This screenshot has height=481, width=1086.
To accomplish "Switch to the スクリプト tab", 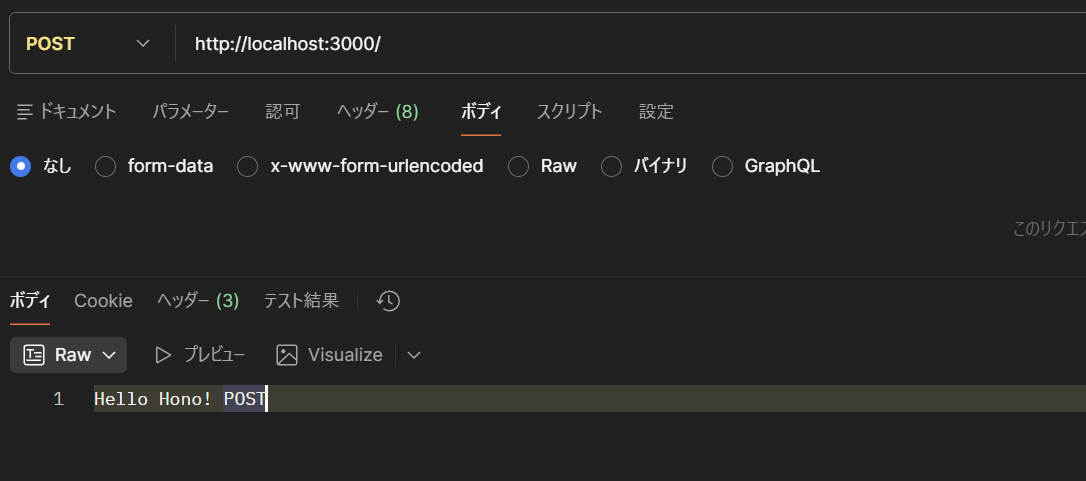I will (x=569, y=112).
